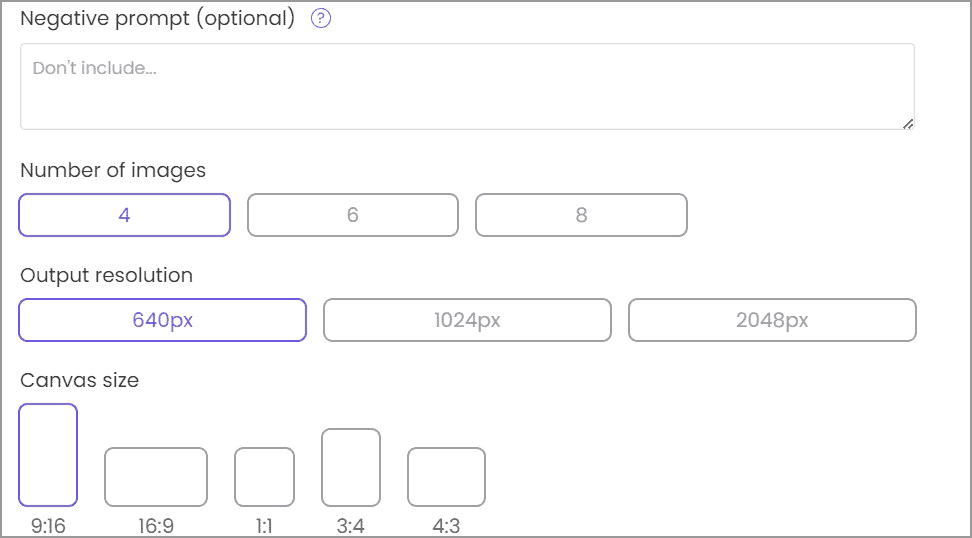Click the "Negative prompt (optional)" label

[157, 19]
